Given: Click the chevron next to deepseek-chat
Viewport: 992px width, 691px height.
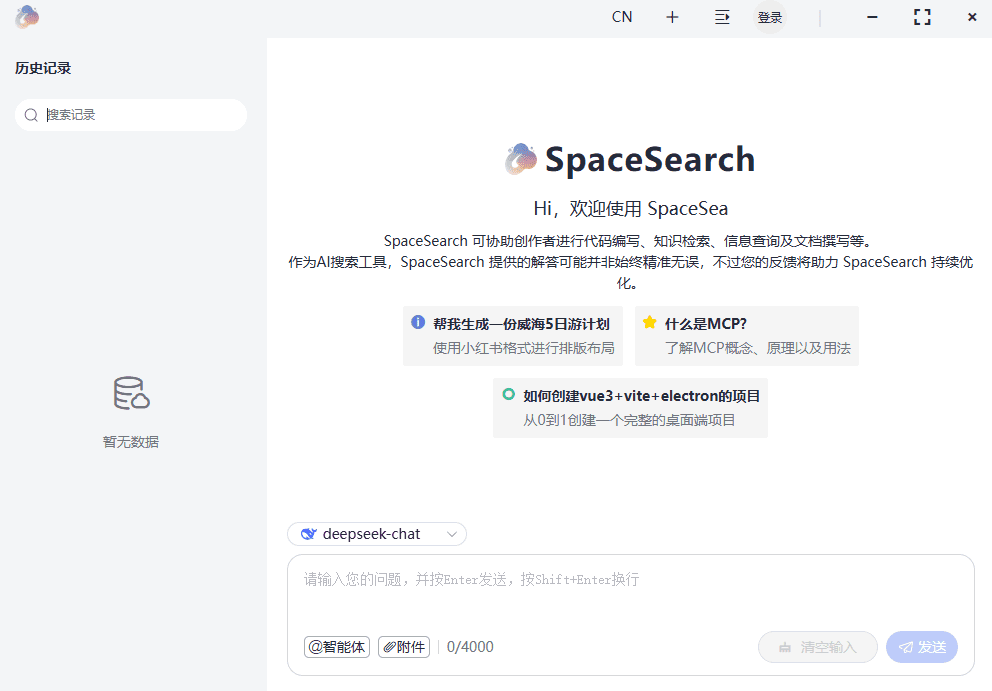Looking at the screenshot, I should click(450, 534).
